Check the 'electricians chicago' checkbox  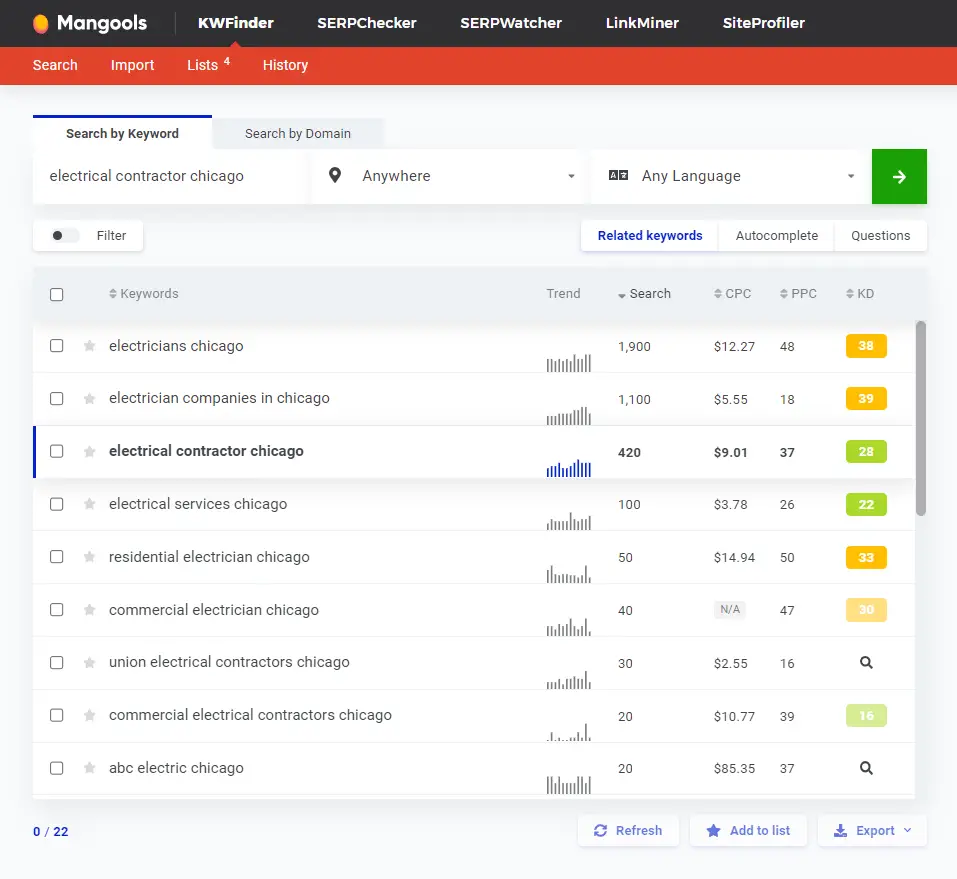(x=56, y=346)
